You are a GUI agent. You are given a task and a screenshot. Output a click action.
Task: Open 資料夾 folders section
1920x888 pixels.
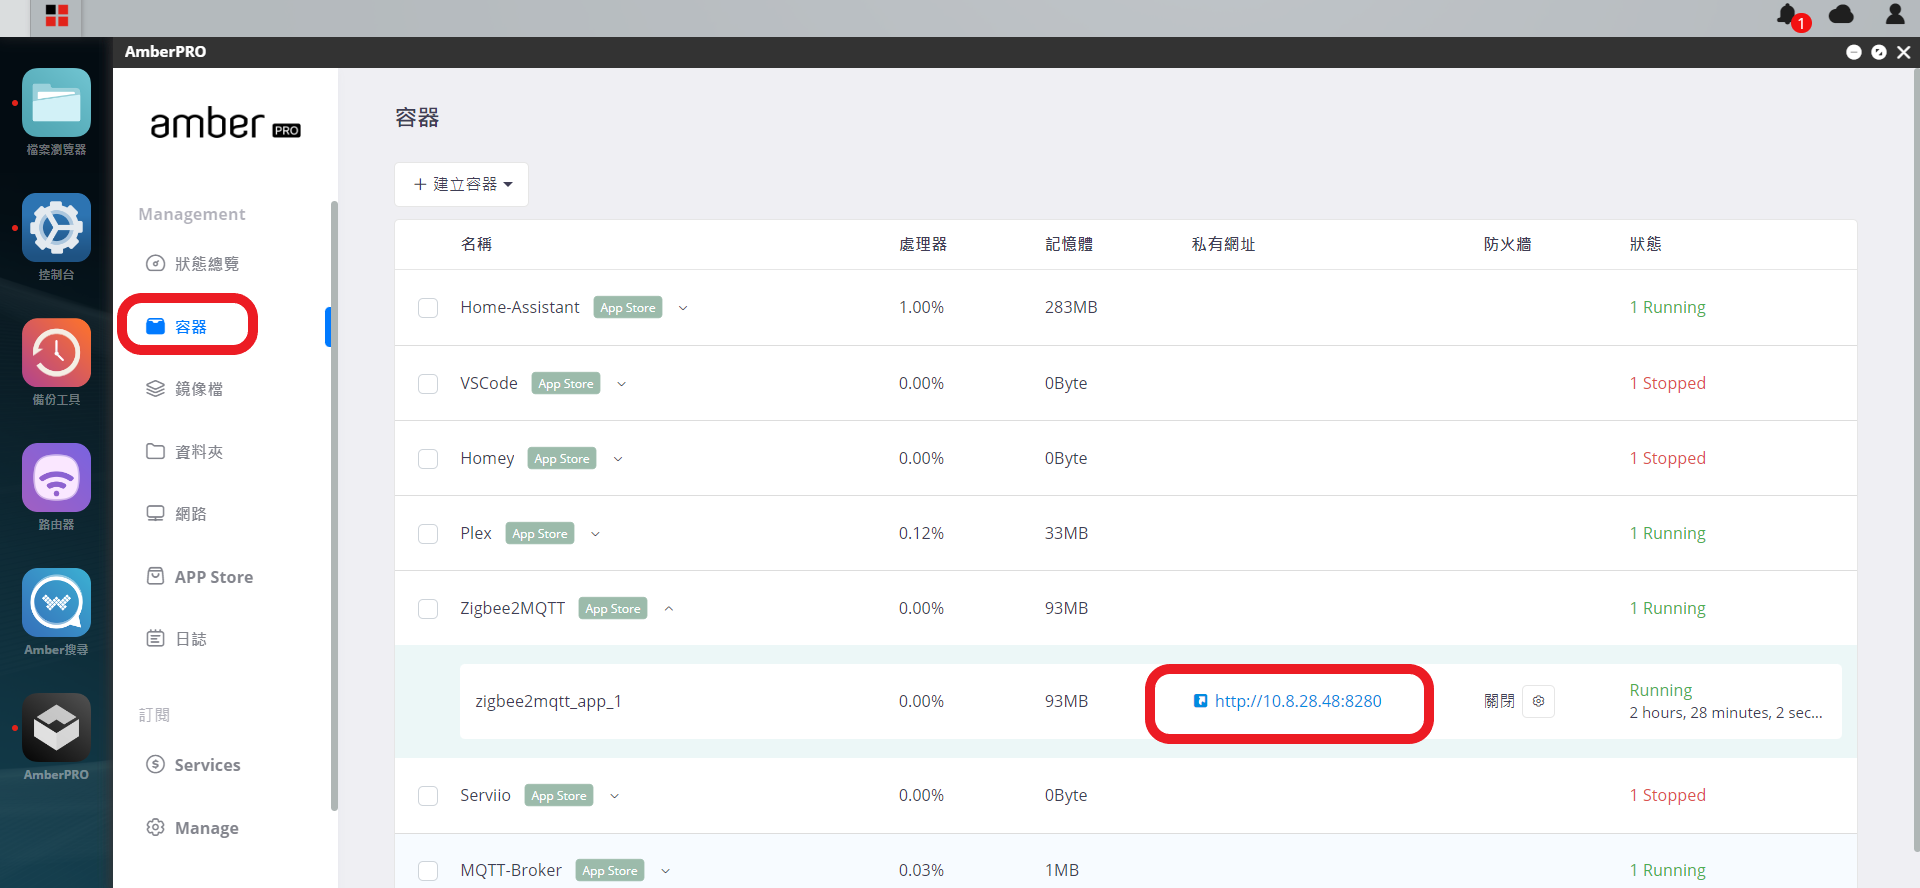[185, 452]
